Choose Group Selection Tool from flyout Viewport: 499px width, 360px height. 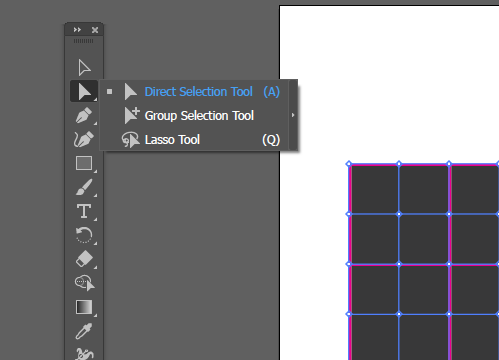tap(194, 116)
